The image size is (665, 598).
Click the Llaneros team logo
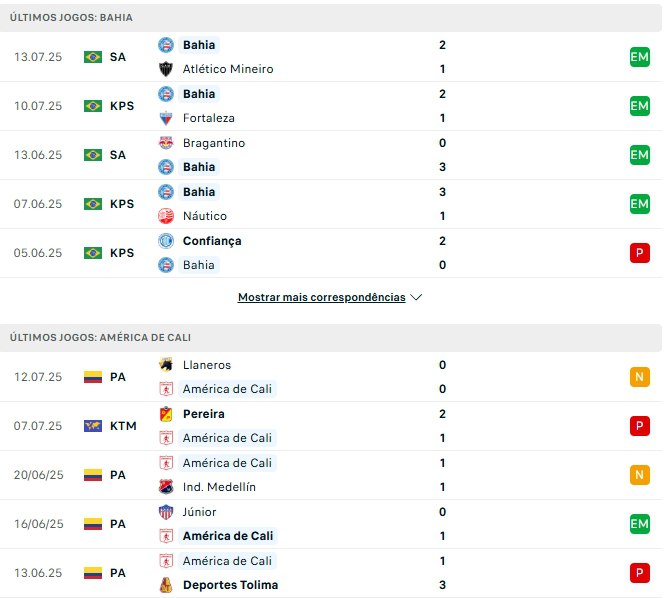166,365
